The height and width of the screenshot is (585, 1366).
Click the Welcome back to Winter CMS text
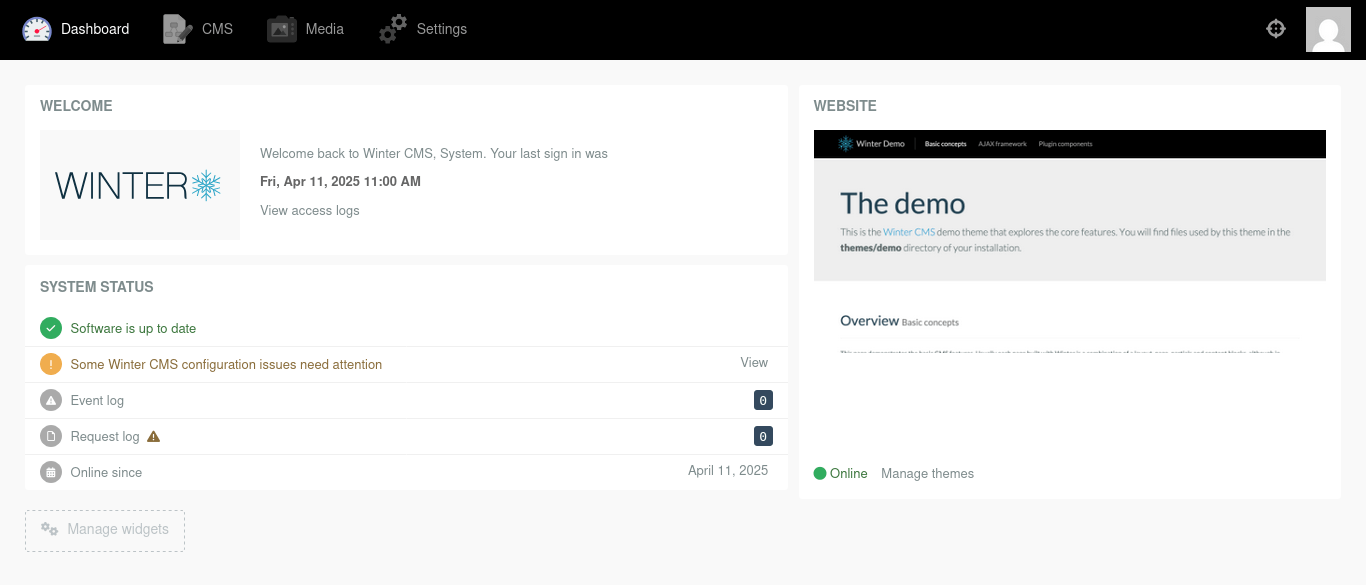[434, 153]
